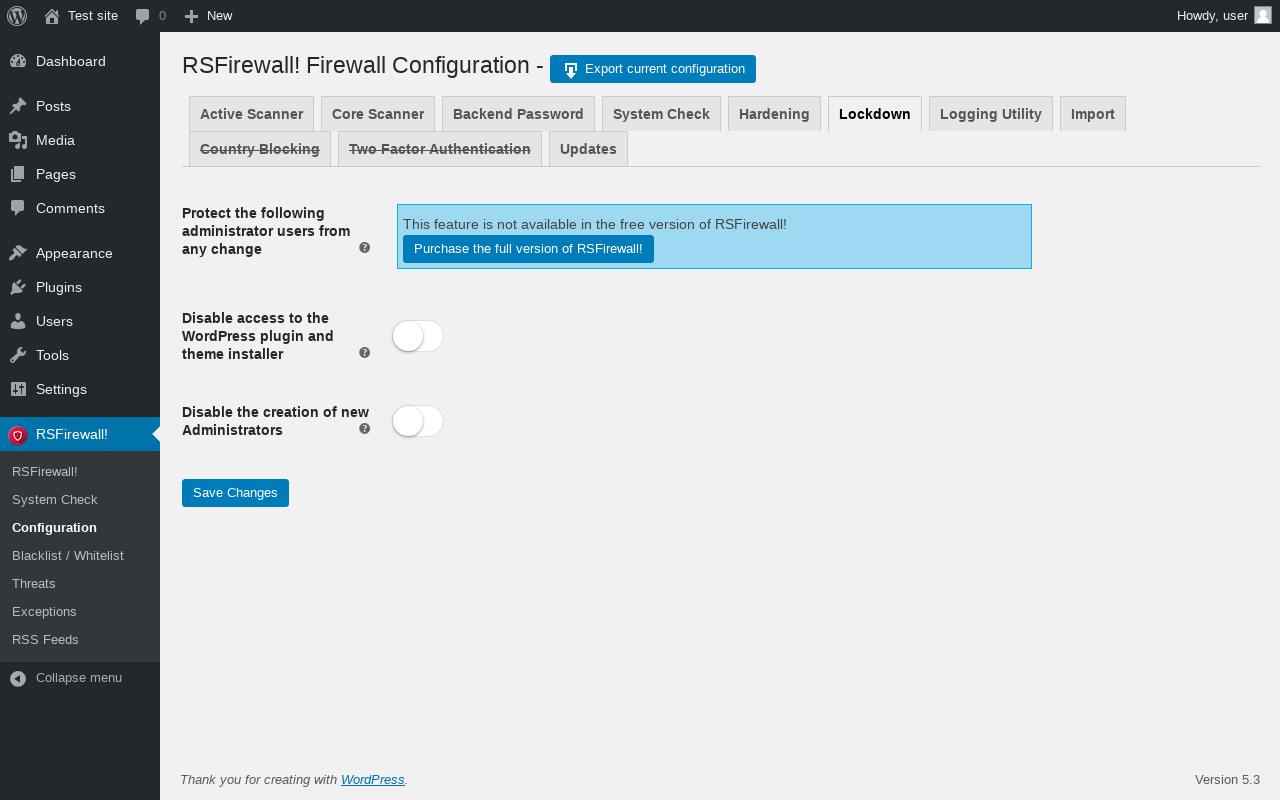The width and height of the screenshot is (1280, 800).
Task: Switch to the Core Scanner tab
Action: pyautogui.click(x=378, y=114)
